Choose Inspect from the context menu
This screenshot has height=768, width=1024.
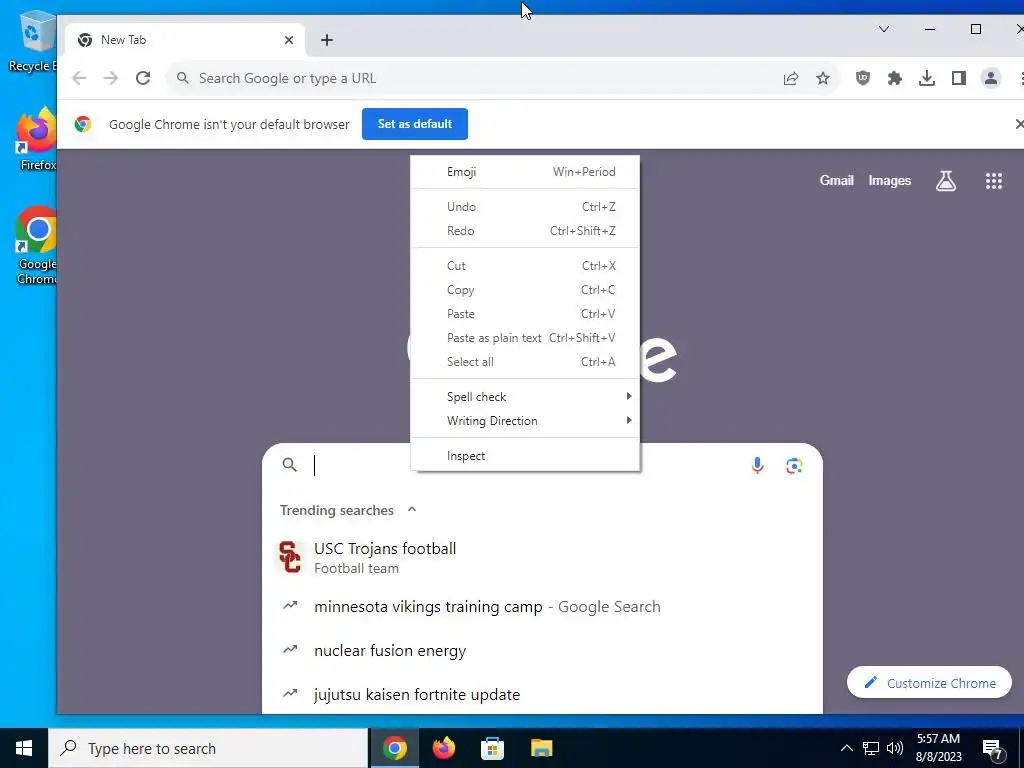(525, 456)
